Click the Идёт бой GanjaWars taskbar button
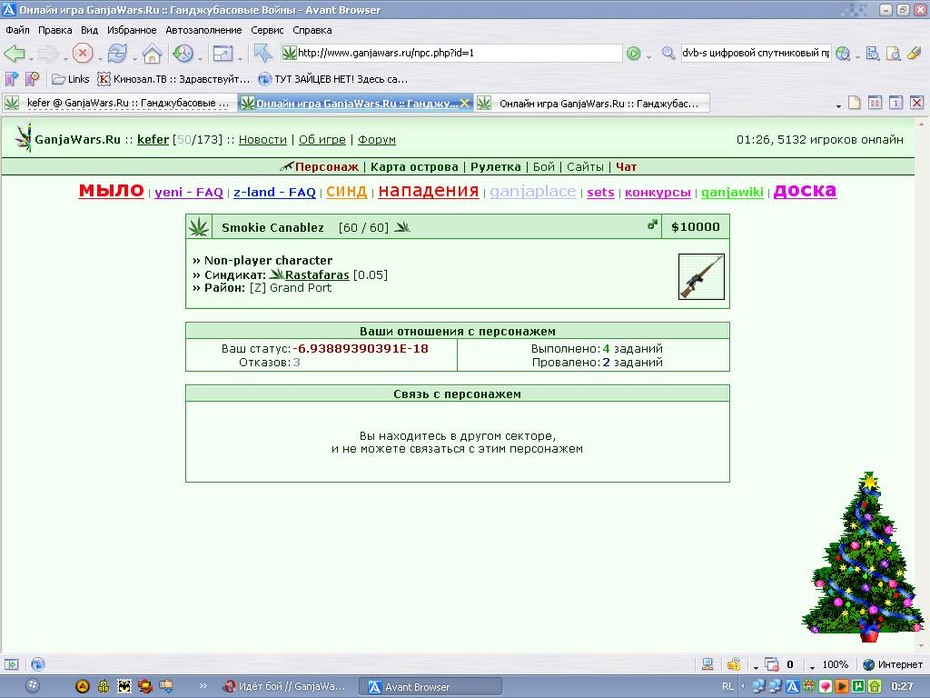 (x=285, y=687)
